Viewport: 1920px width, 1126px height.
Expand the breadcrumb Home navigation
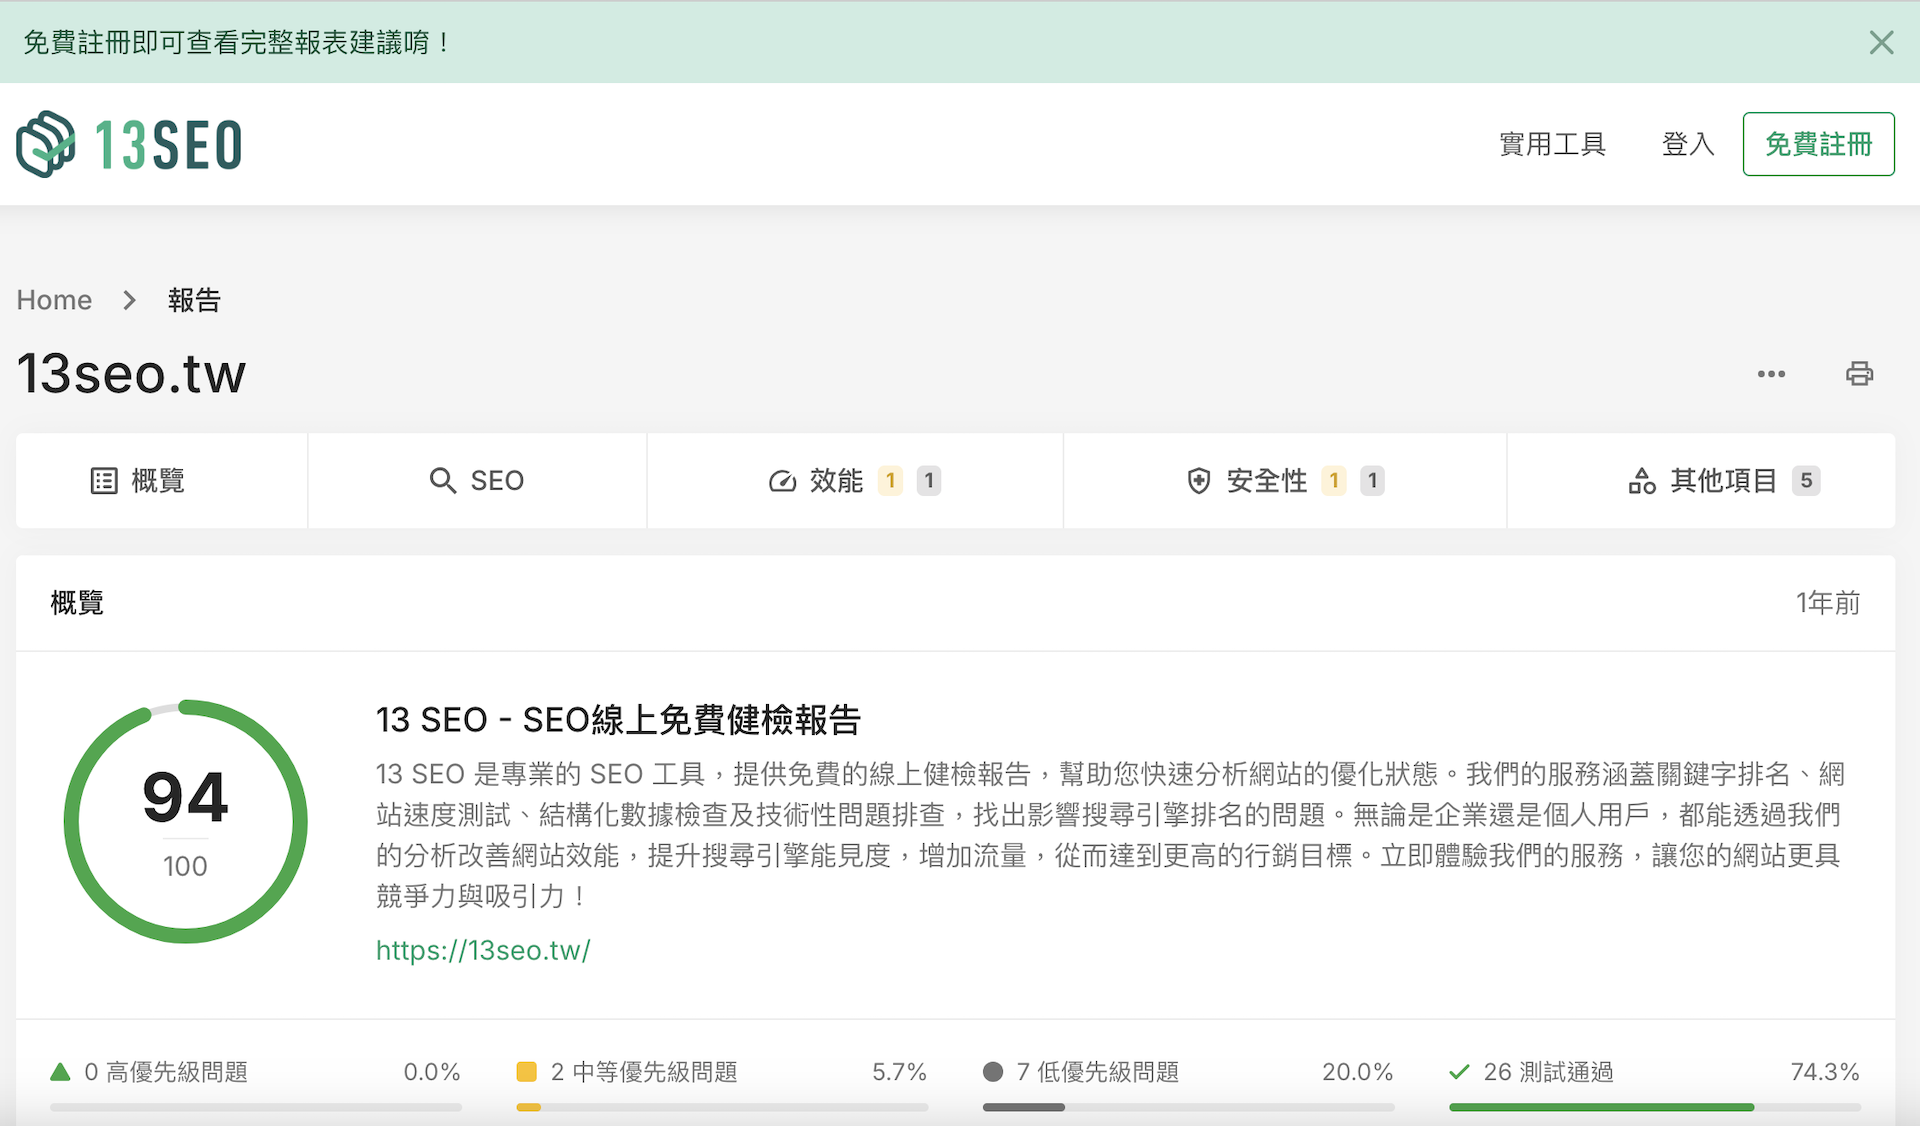pos(54,299)
